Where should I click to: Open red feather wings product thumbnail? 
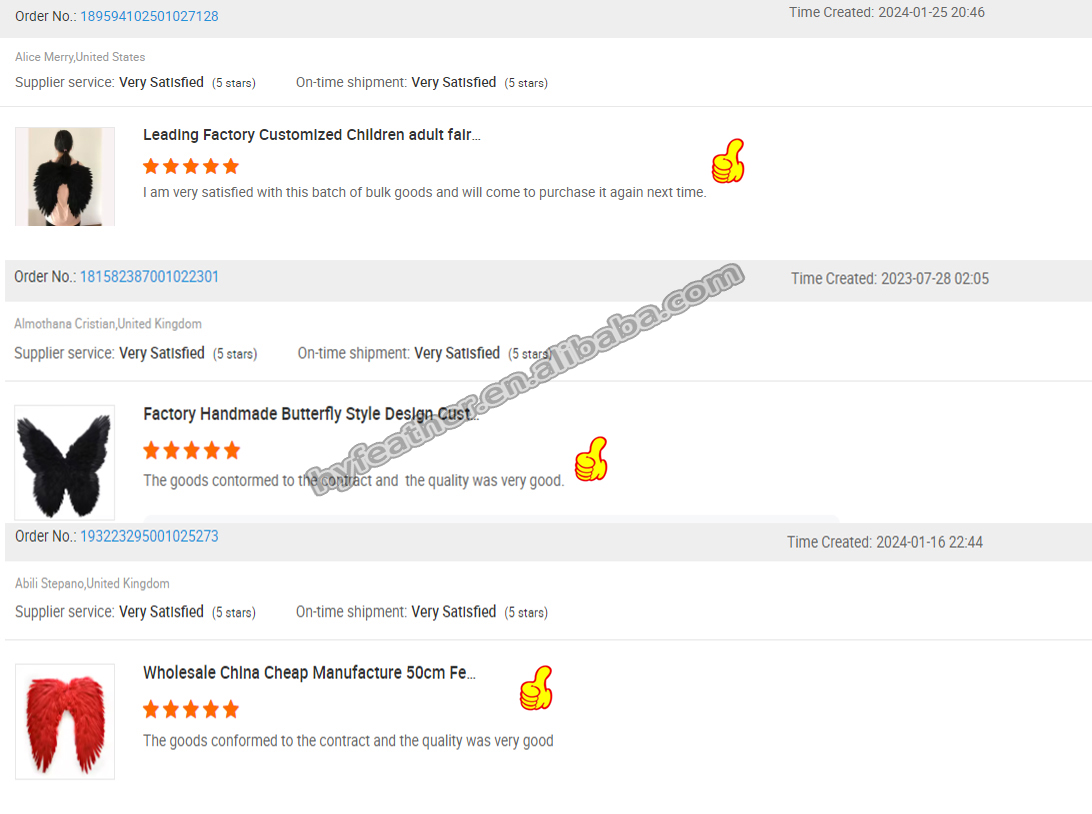(x=65, y=721)
